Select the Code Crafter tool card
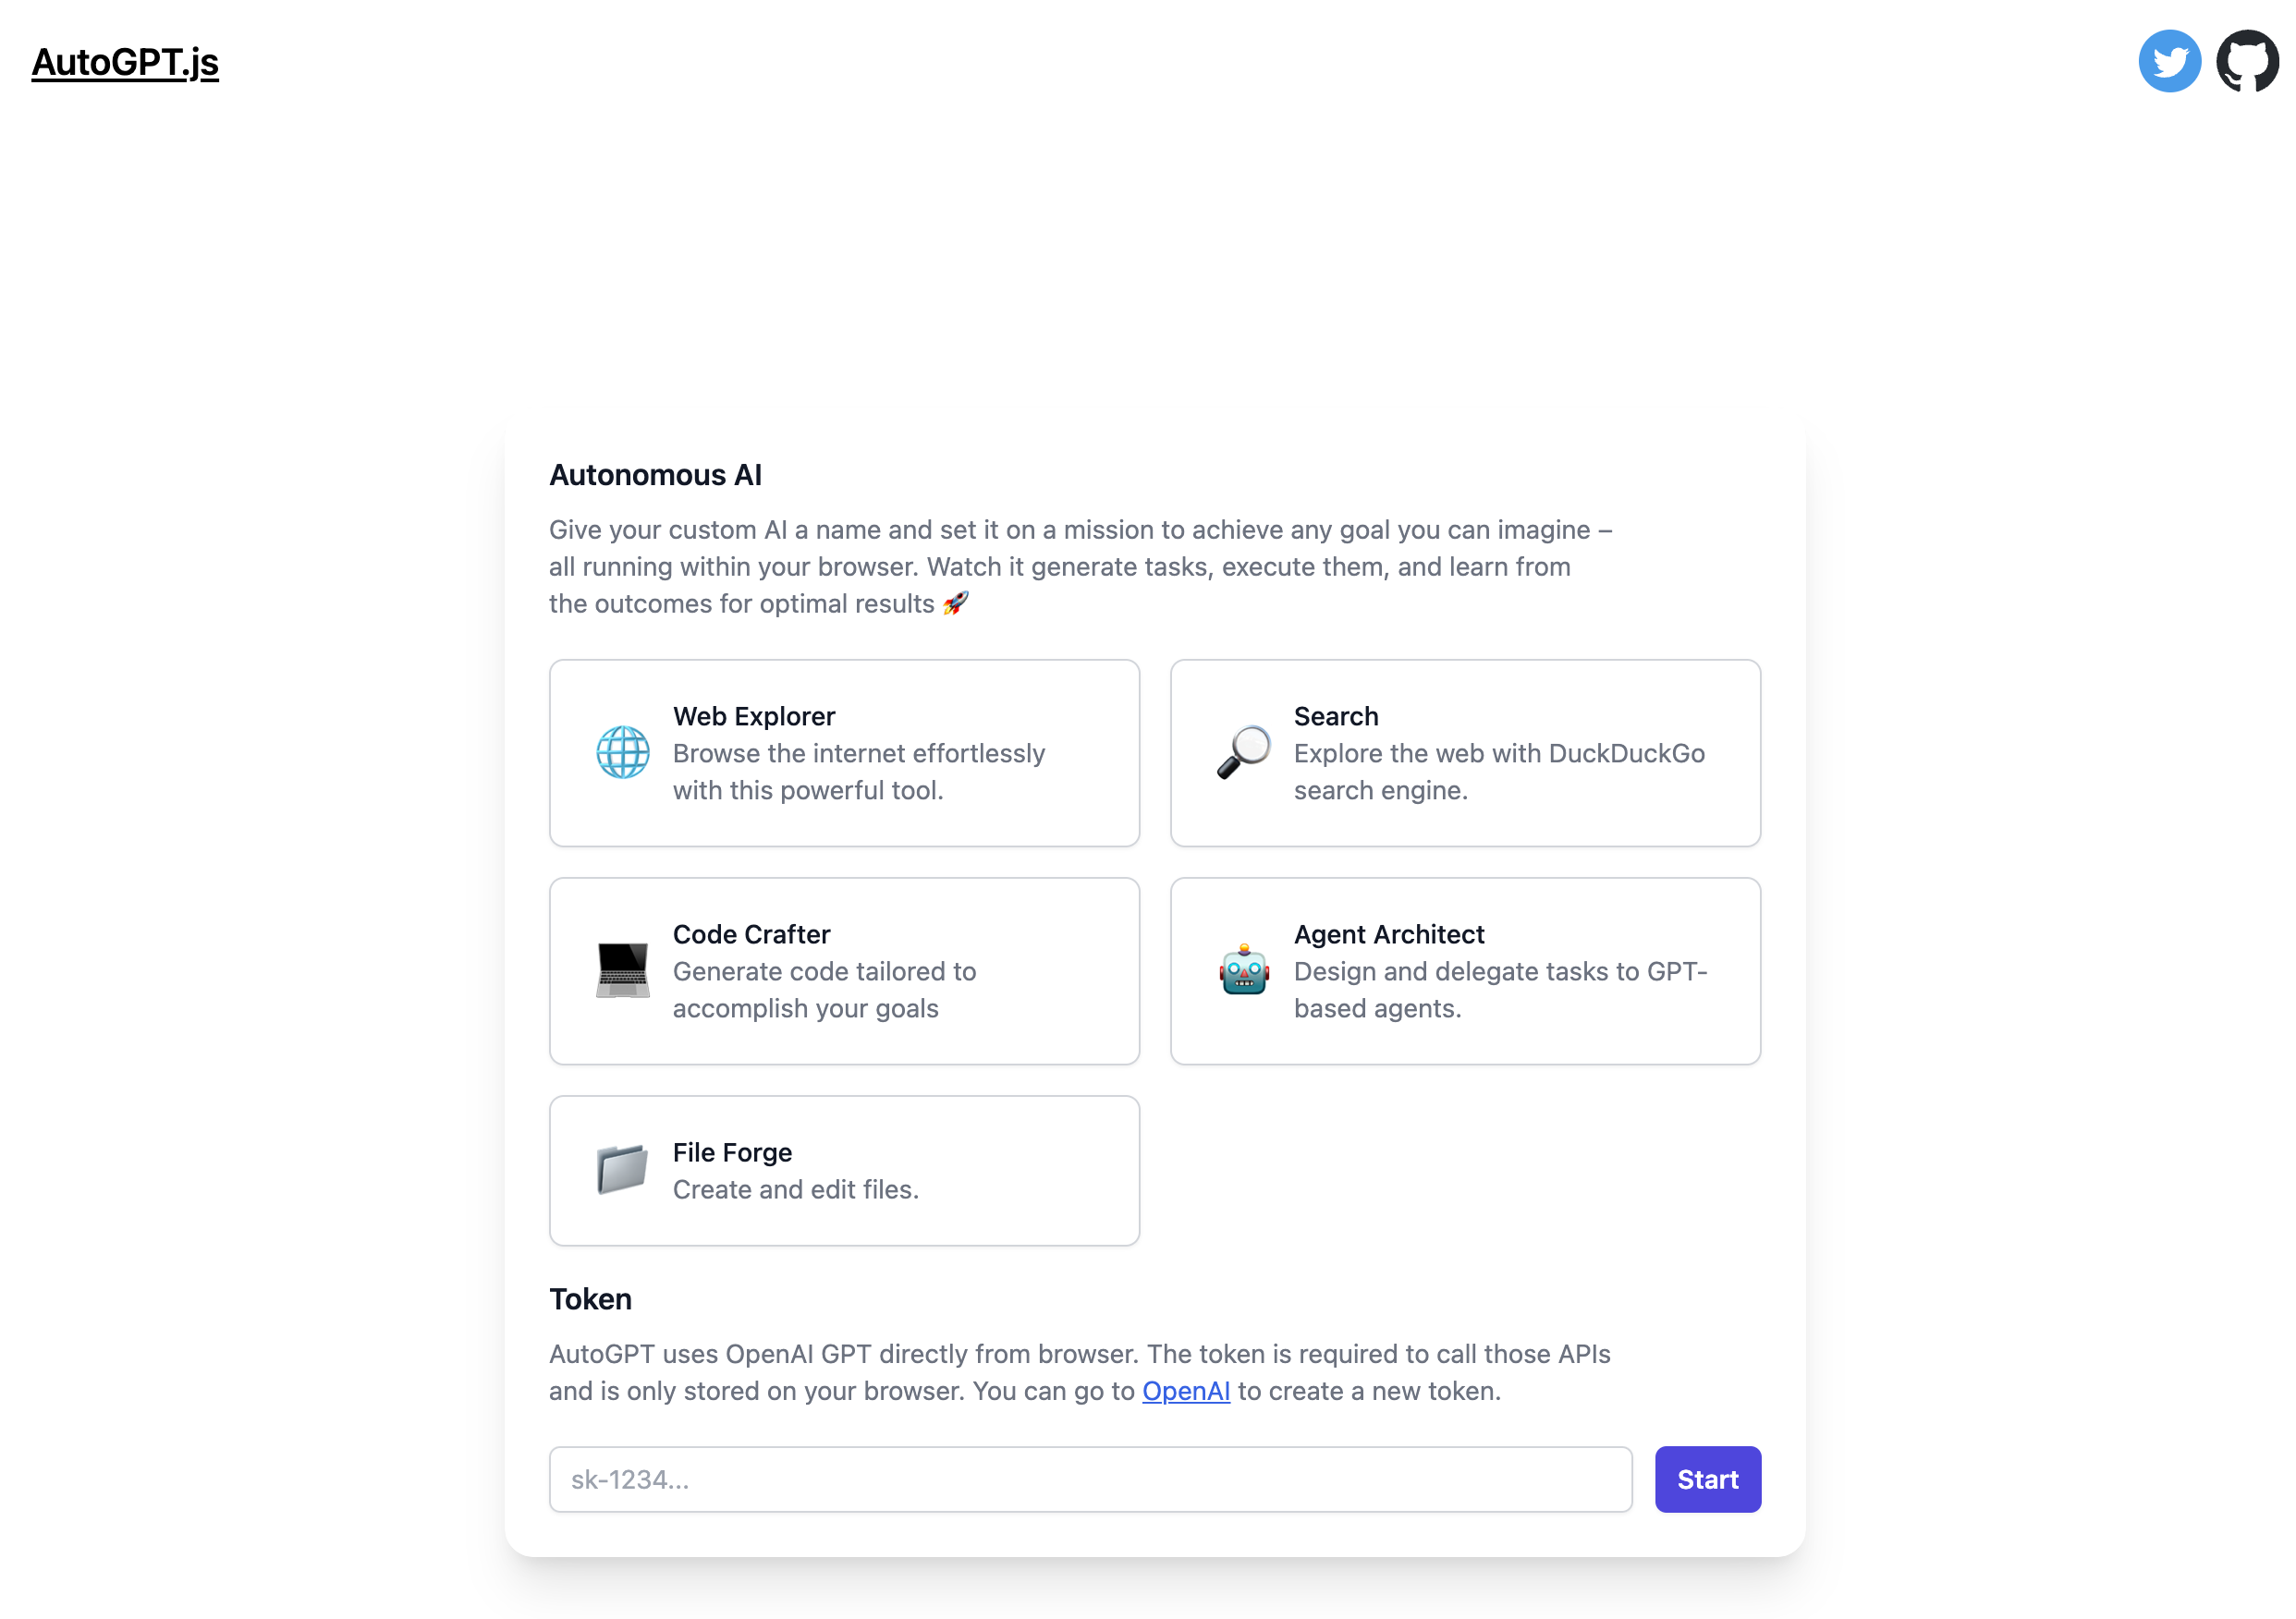 pos(843,970)
